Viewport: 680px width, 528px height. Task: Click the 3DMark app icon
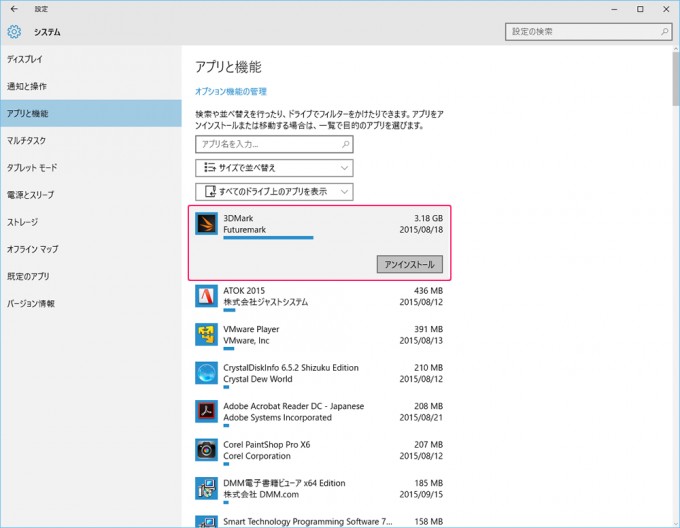206,224
